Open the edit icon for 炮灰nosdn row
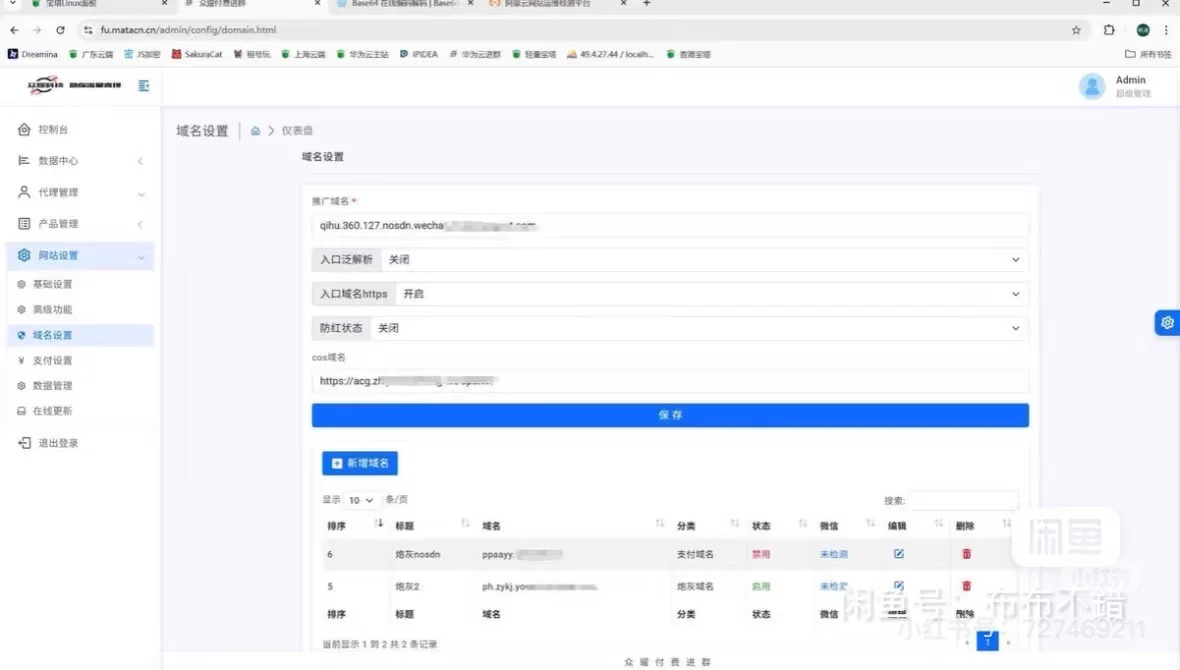The width and height of the screenshot is (1180, 670). point(897,553)
